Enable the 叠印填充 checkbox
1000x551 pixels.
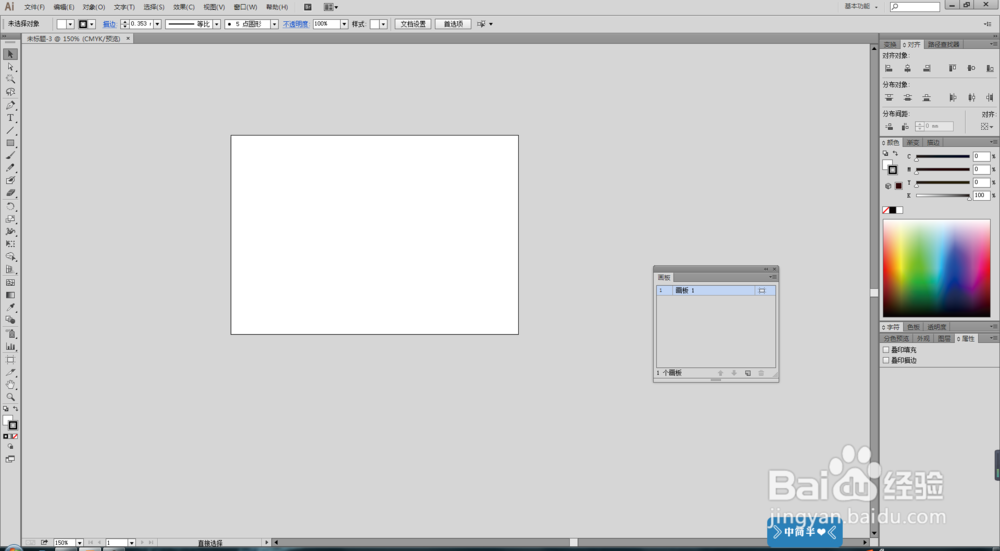pyautogui.click(x=886, y=349)
